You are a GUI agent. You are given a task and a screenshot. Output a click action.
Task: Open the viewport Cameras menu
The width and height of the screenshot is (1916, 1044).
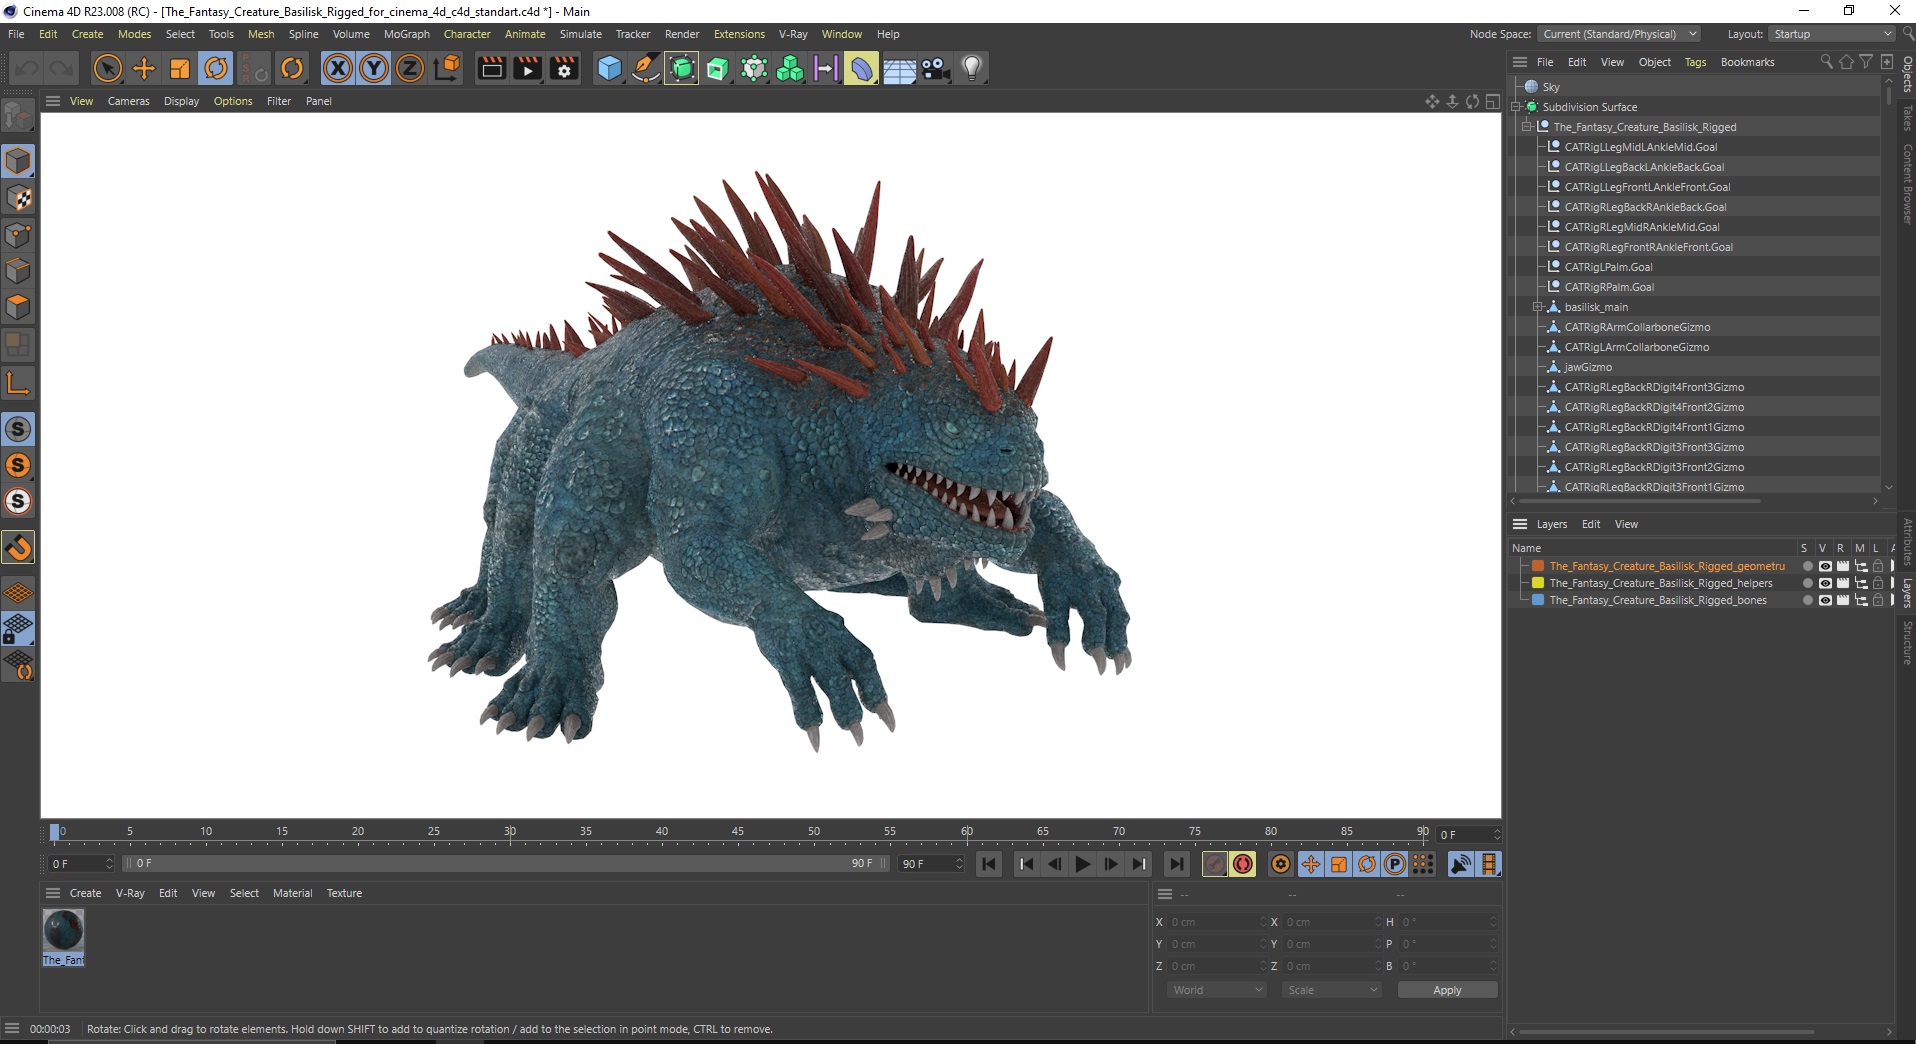click(129, 101)
